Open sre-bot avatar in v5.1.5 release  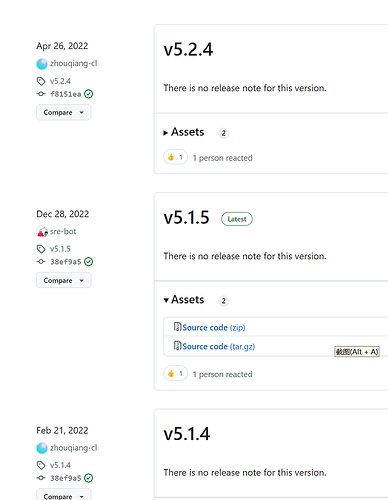coord(42,231)
